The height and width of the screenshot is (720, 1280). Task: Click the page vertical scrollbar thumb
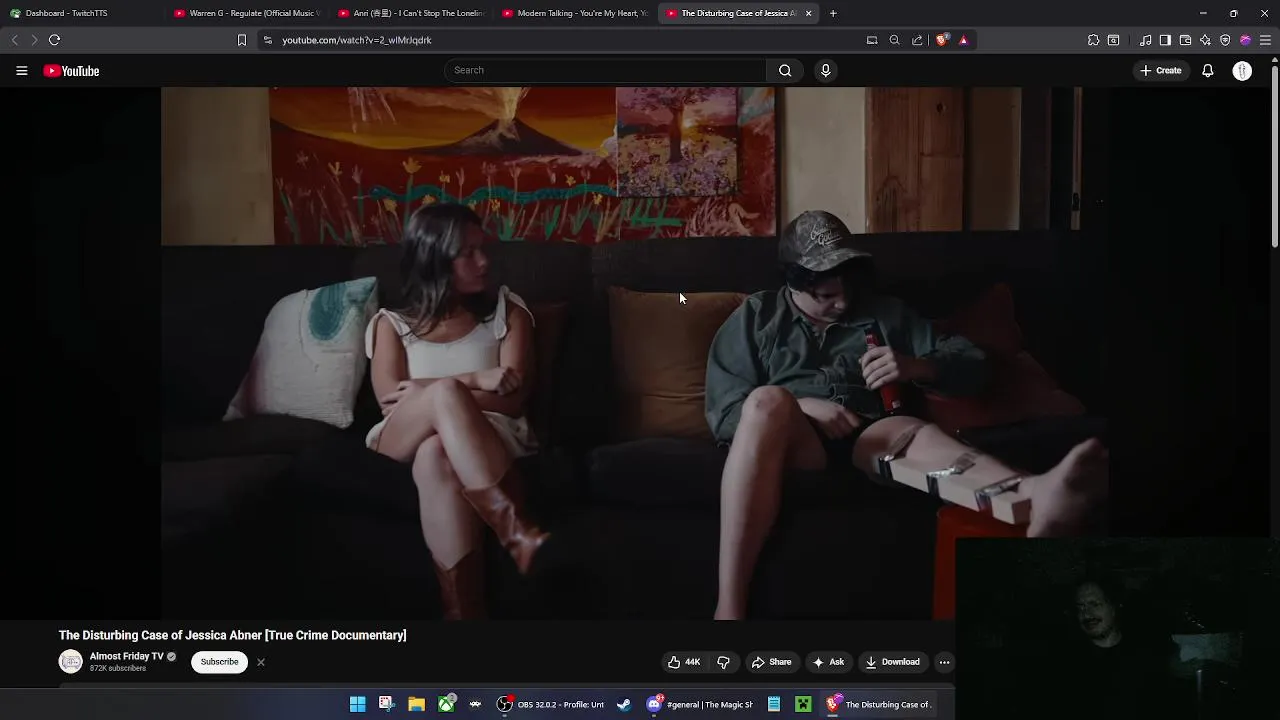[1275, 155]
